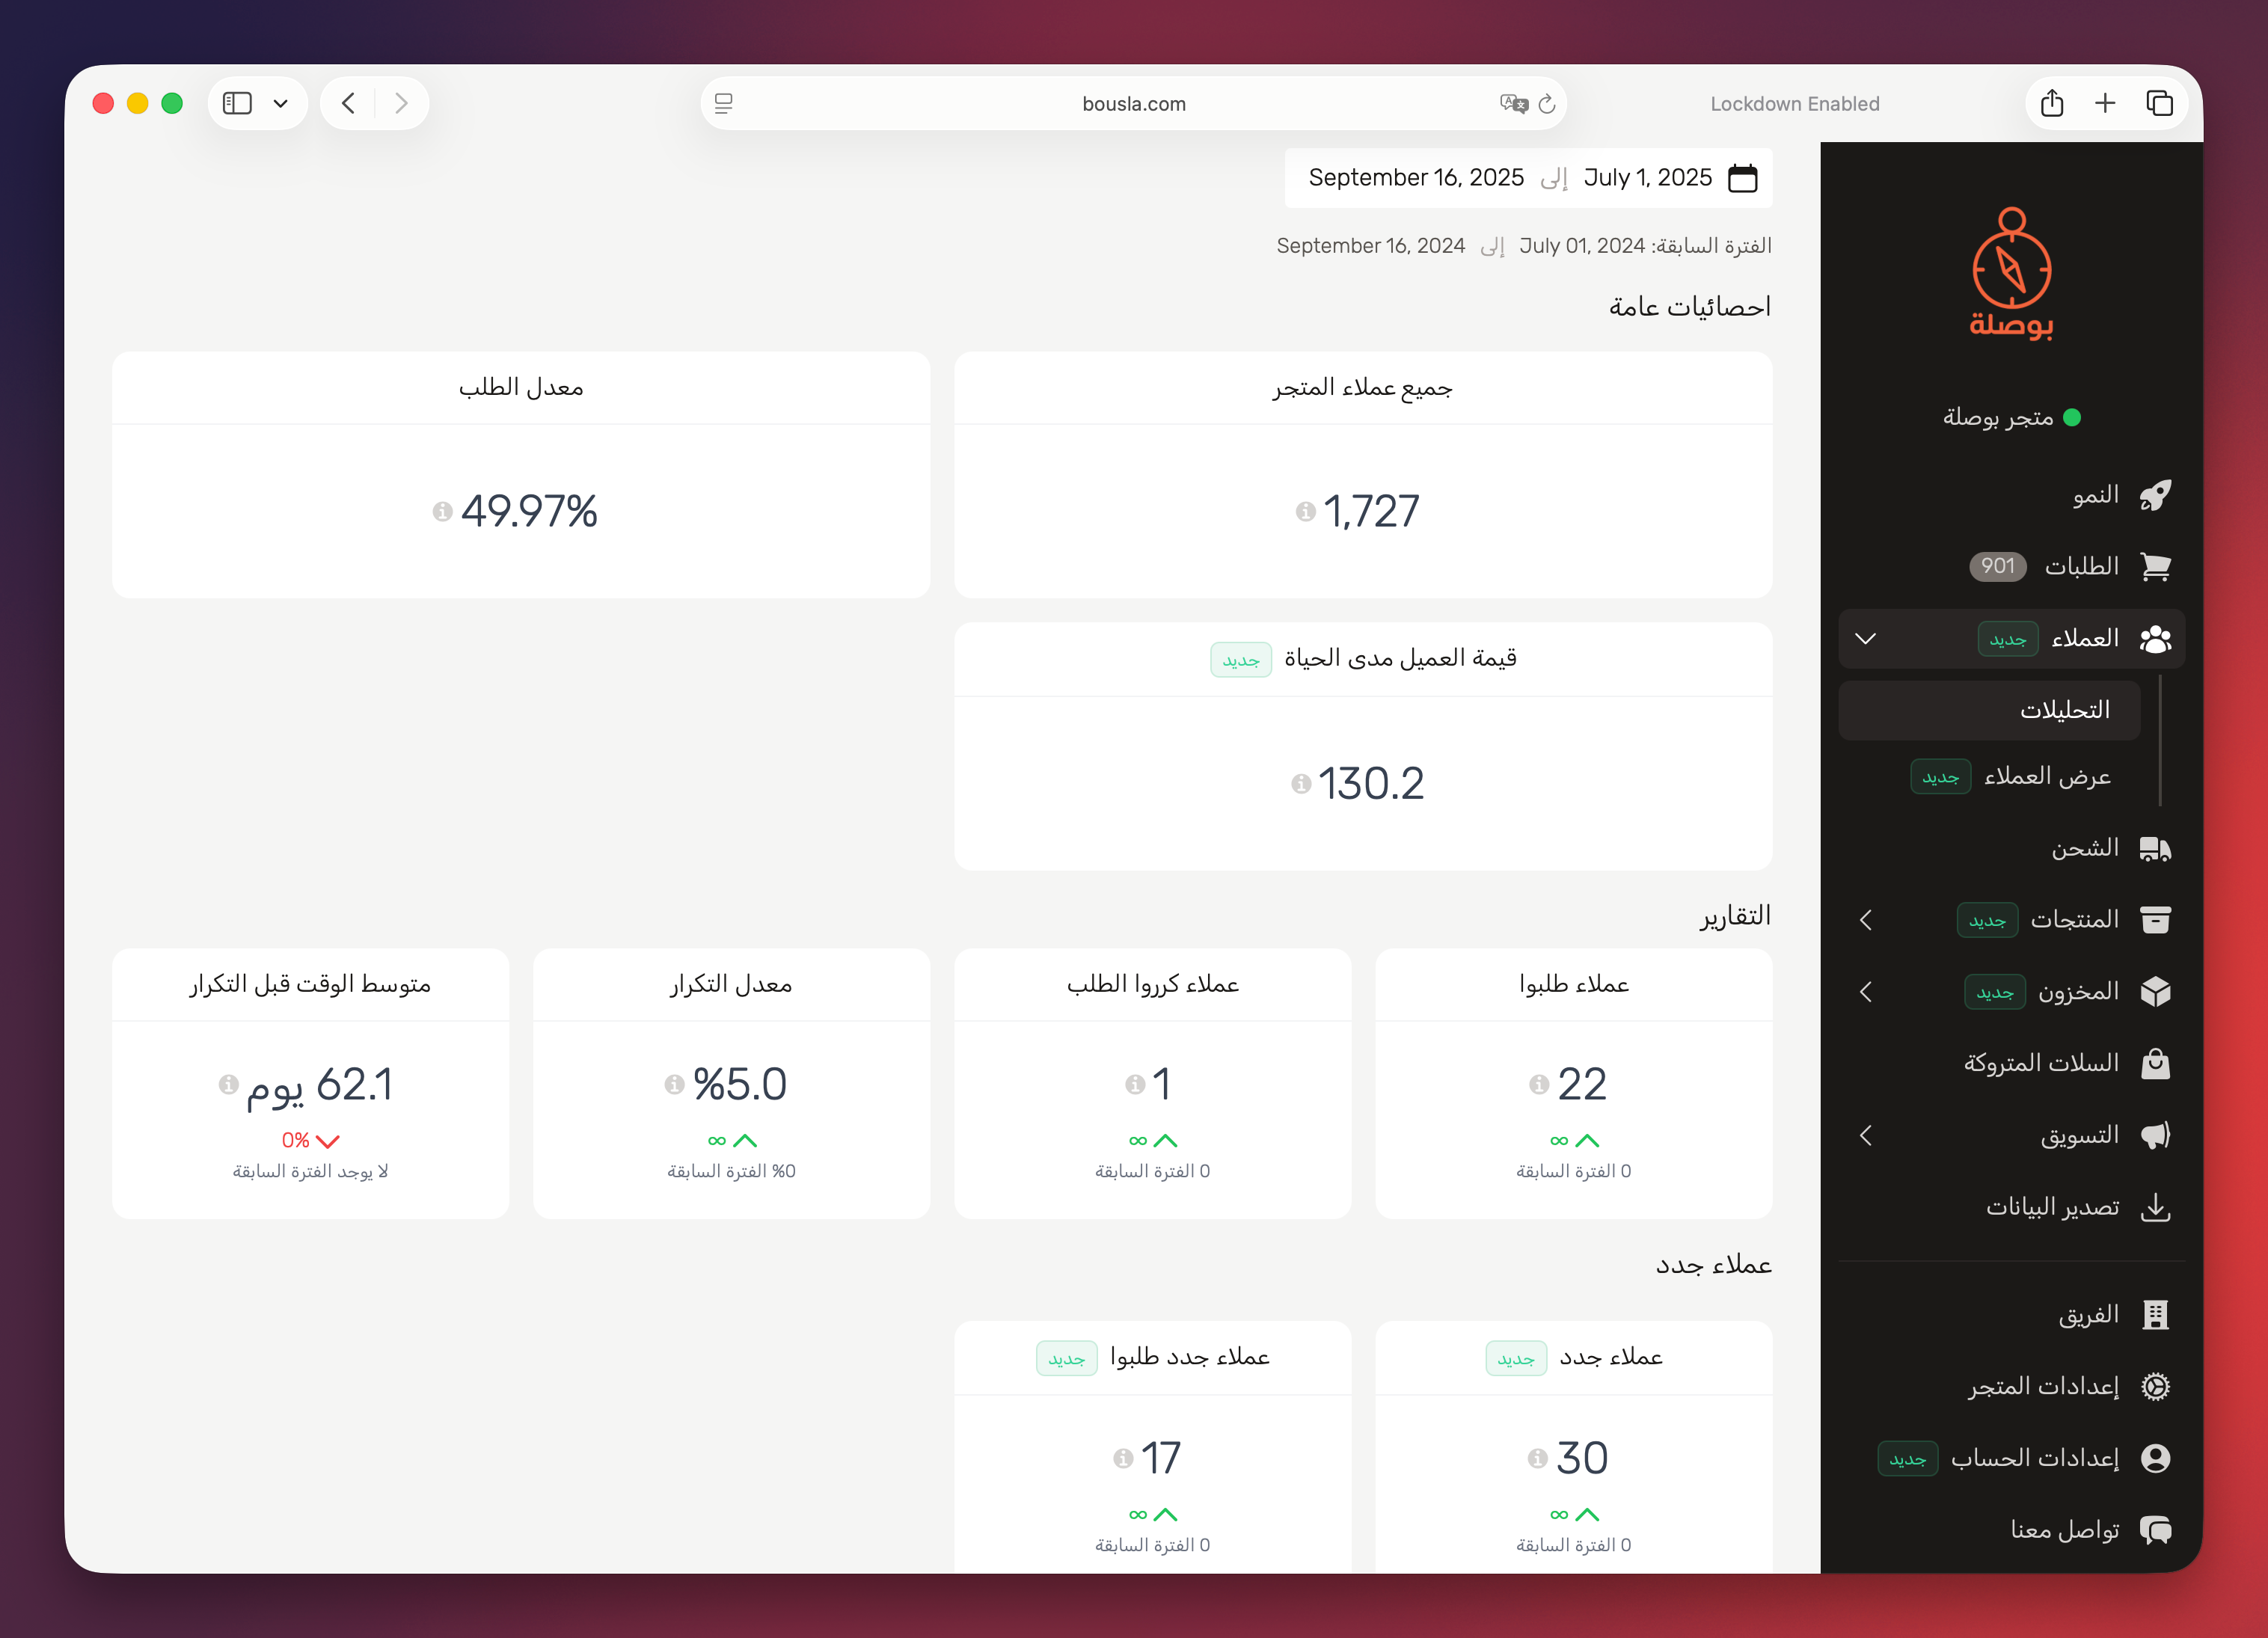This screenshot has width=2268, height=1638.
Task: Click the info icon beside the 49.97% order rate
Action: 442,512
